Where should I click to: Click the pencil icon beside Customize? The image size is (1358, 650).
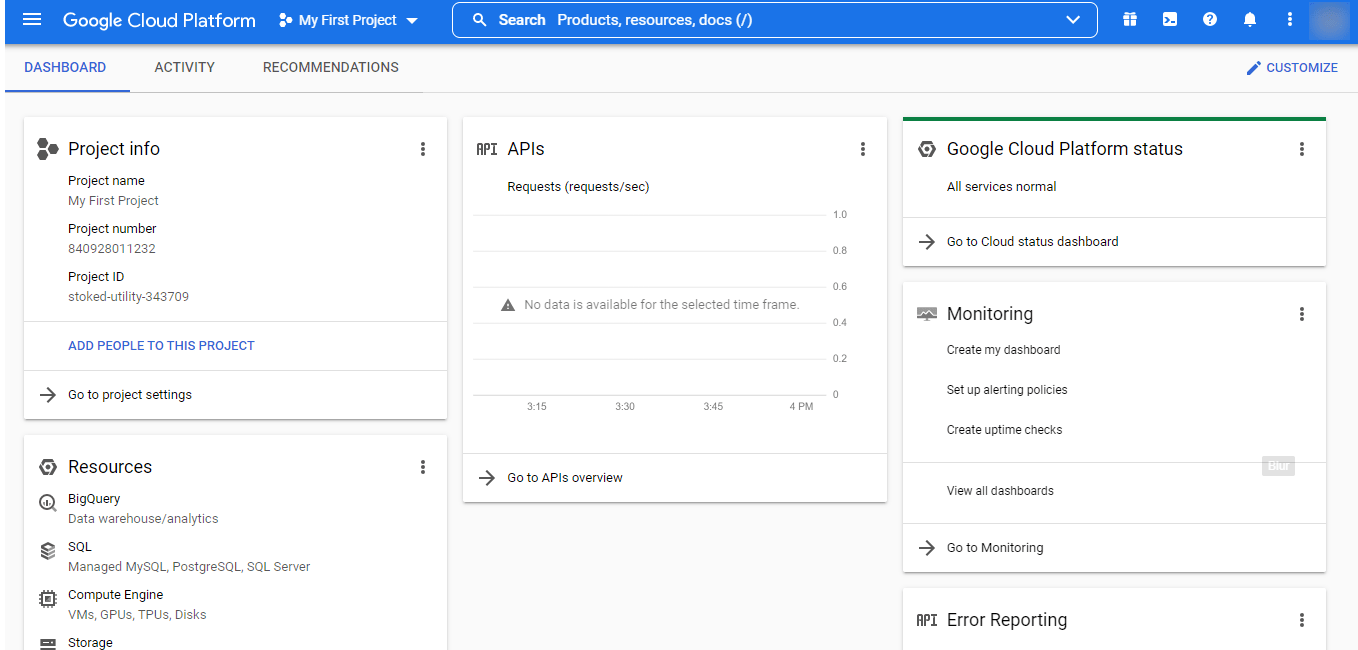pyautogui.click(x=1254, y=68)
